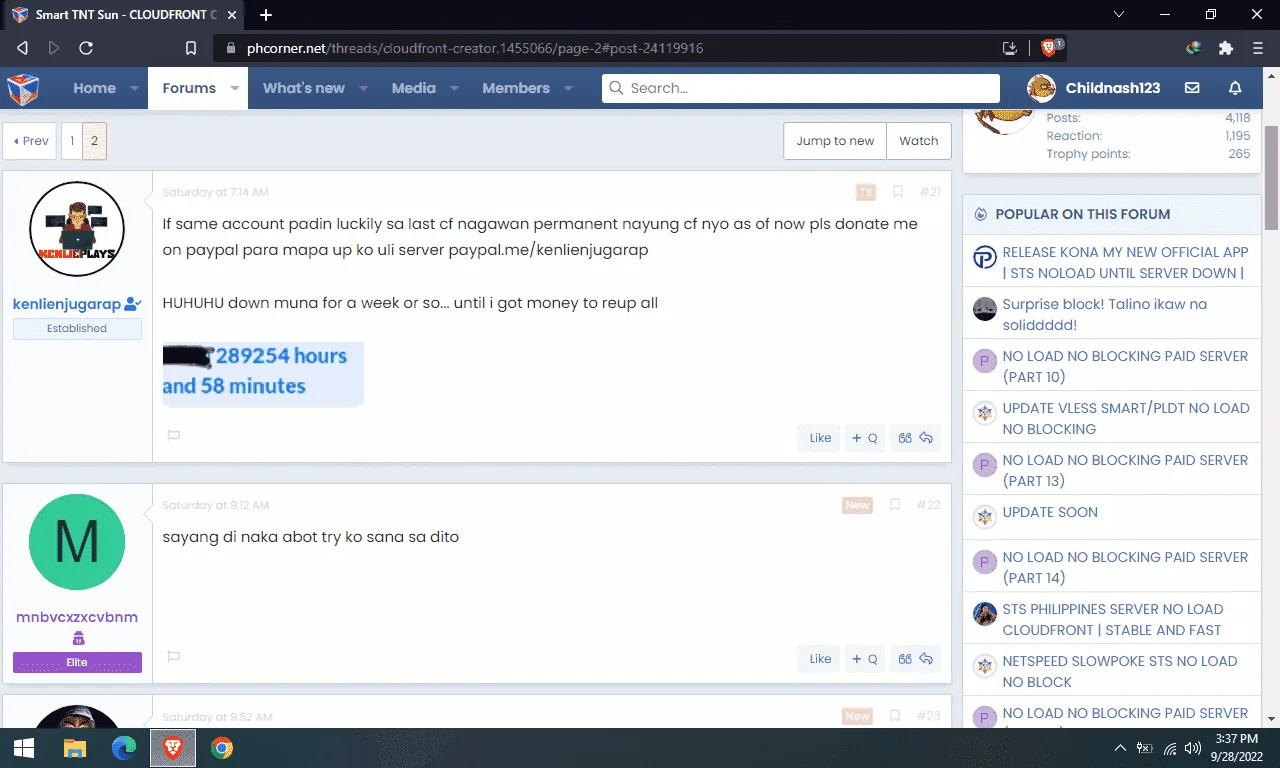Expand the Media dropdown arrow
The width and height of the screenshot is (1280, 768).
454,88
